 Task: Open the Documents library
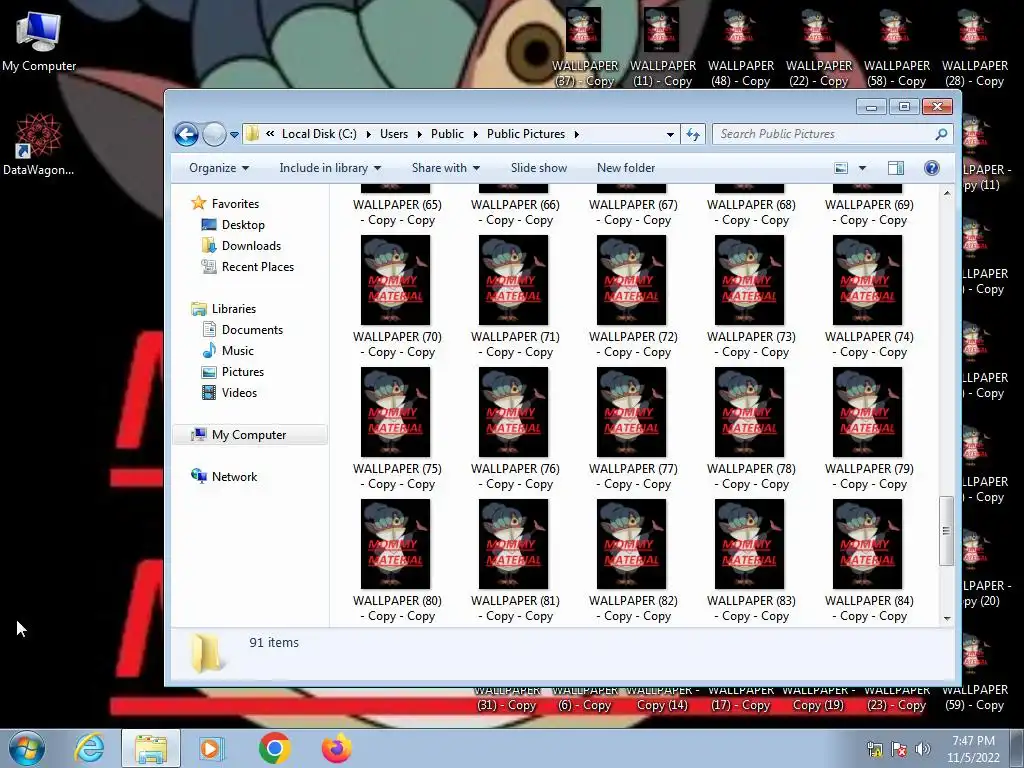pyautogui.click(x=252, y=330)
